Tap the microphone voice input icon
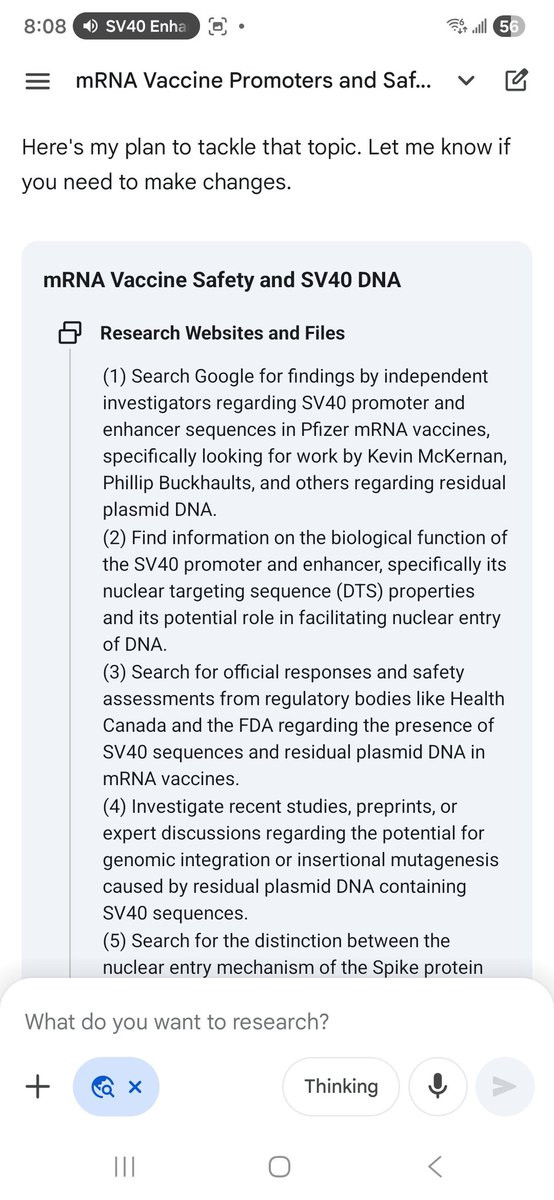554x1200 pixels. [437, 1086]
